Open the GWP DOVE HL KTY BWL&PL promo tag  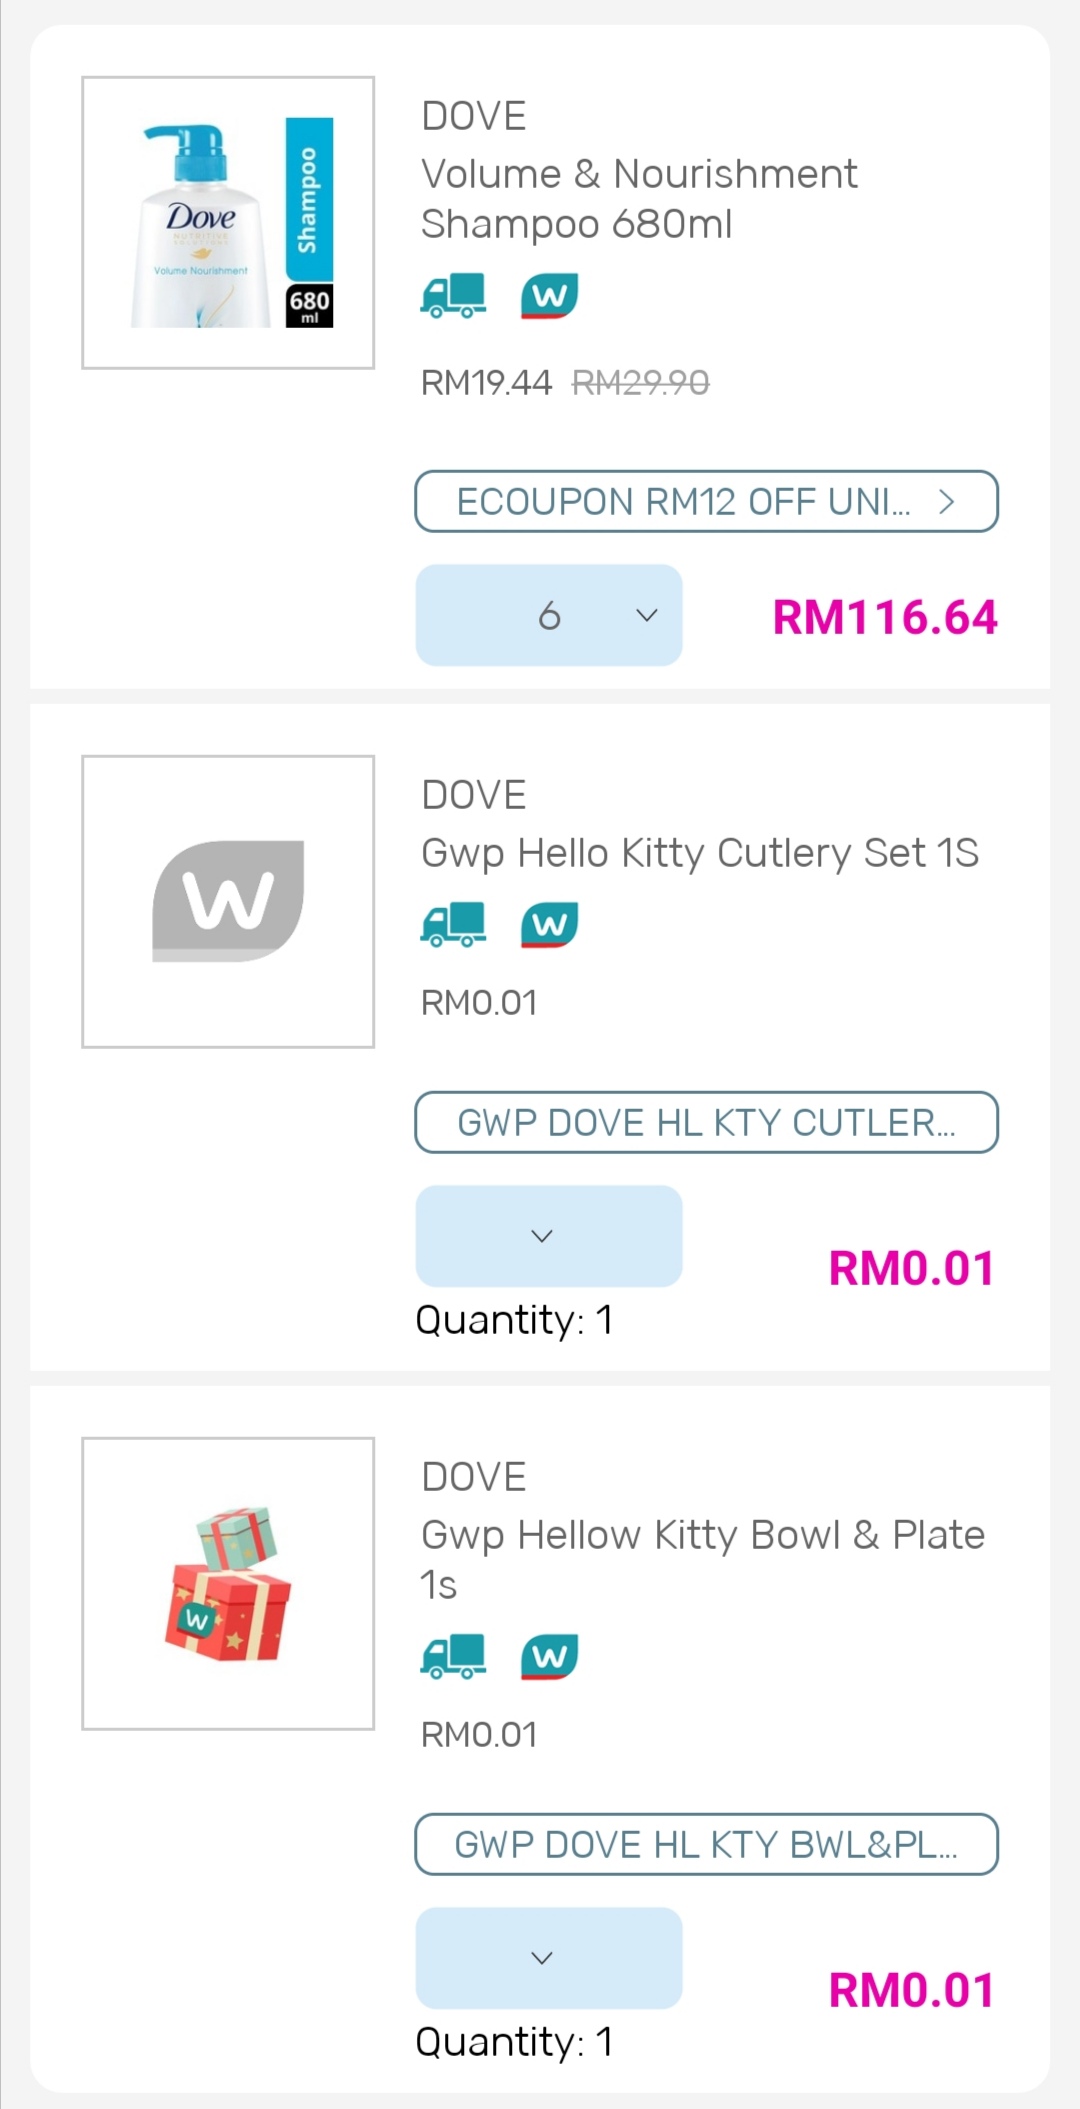pyautogui.click(x=706, y=1844)
